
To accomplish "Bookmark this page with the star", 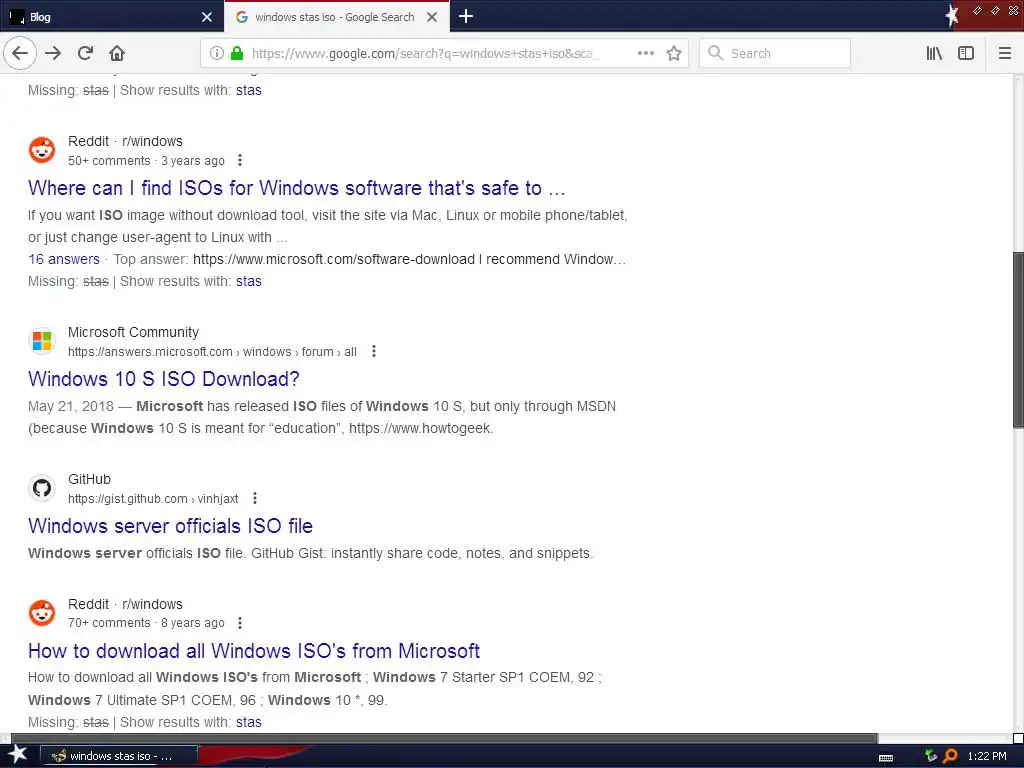I will coord(674,54).
